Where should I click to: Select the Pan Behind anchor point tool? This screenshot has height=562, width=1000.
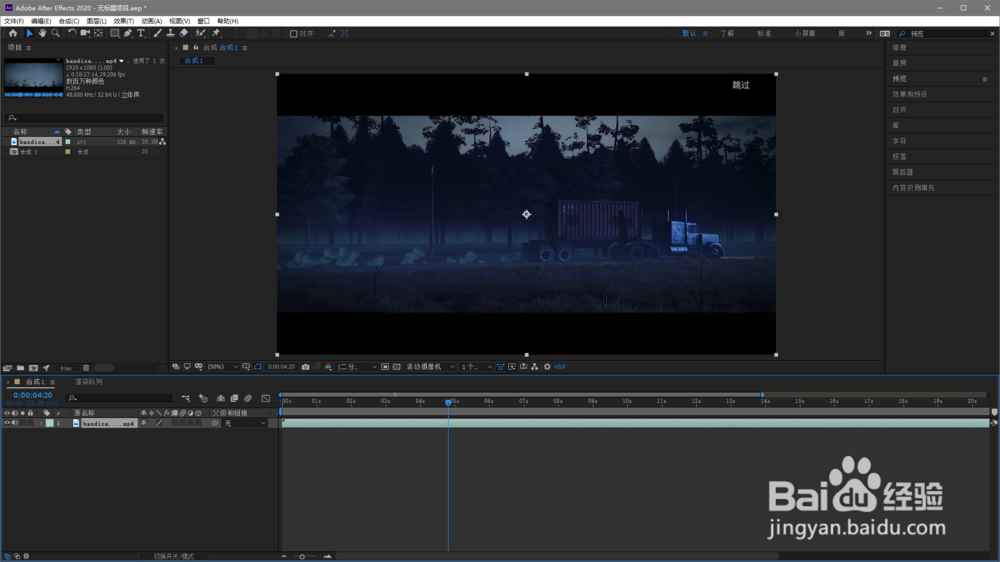click(98, 33)
